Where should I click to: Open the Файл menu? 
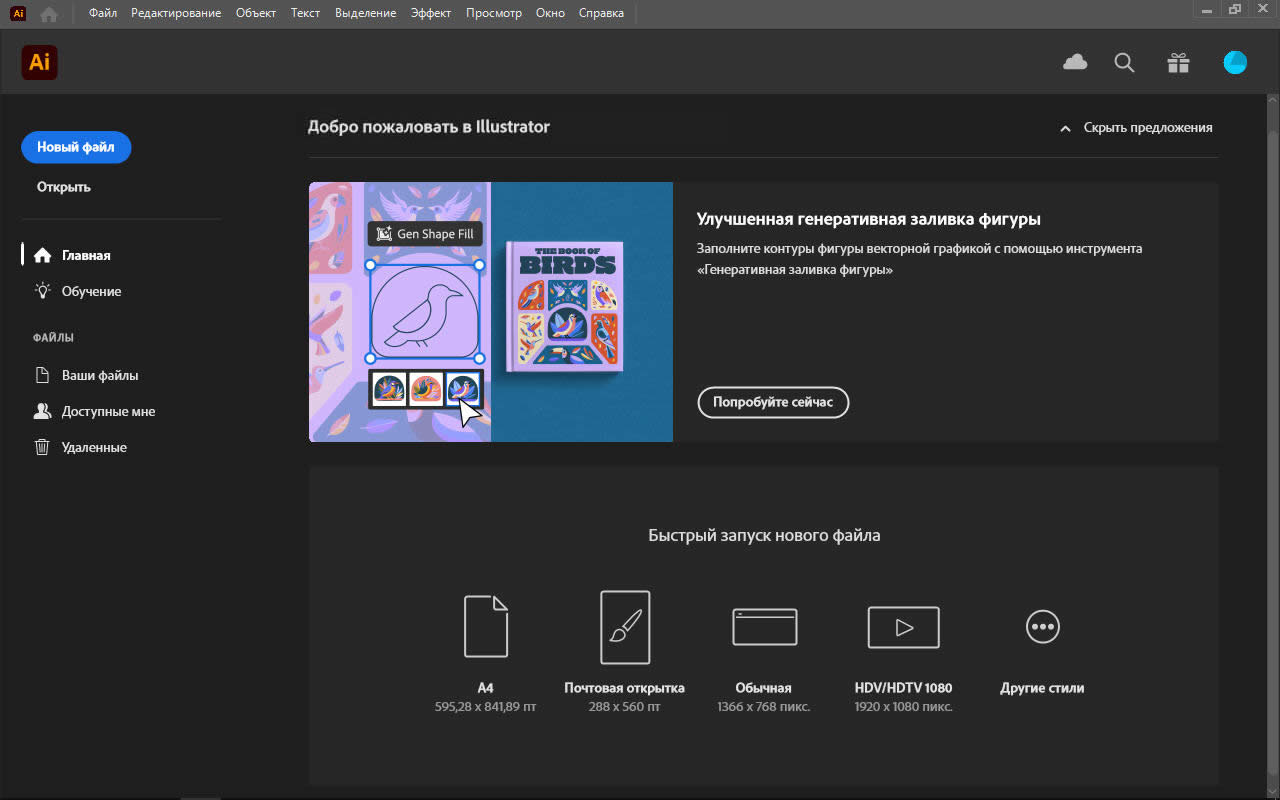click(103, 13)
